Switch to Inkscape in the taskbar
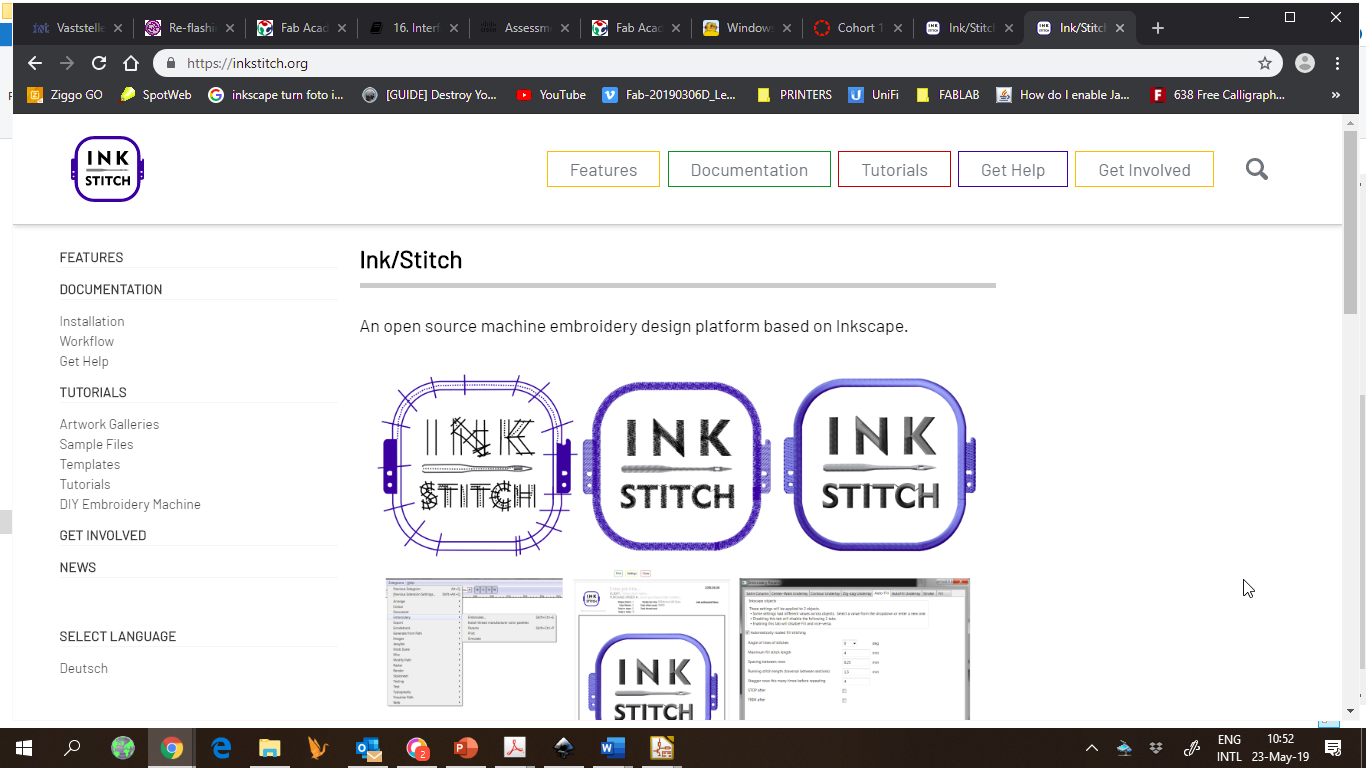 point(564,748)
